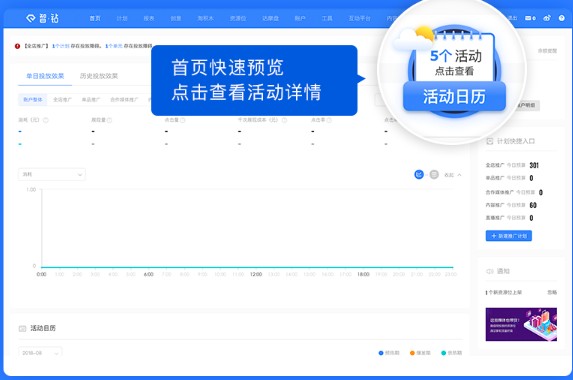Click the blue 新建推广计划 button
The height and width of the screenshot is (380, 573).
509,236
